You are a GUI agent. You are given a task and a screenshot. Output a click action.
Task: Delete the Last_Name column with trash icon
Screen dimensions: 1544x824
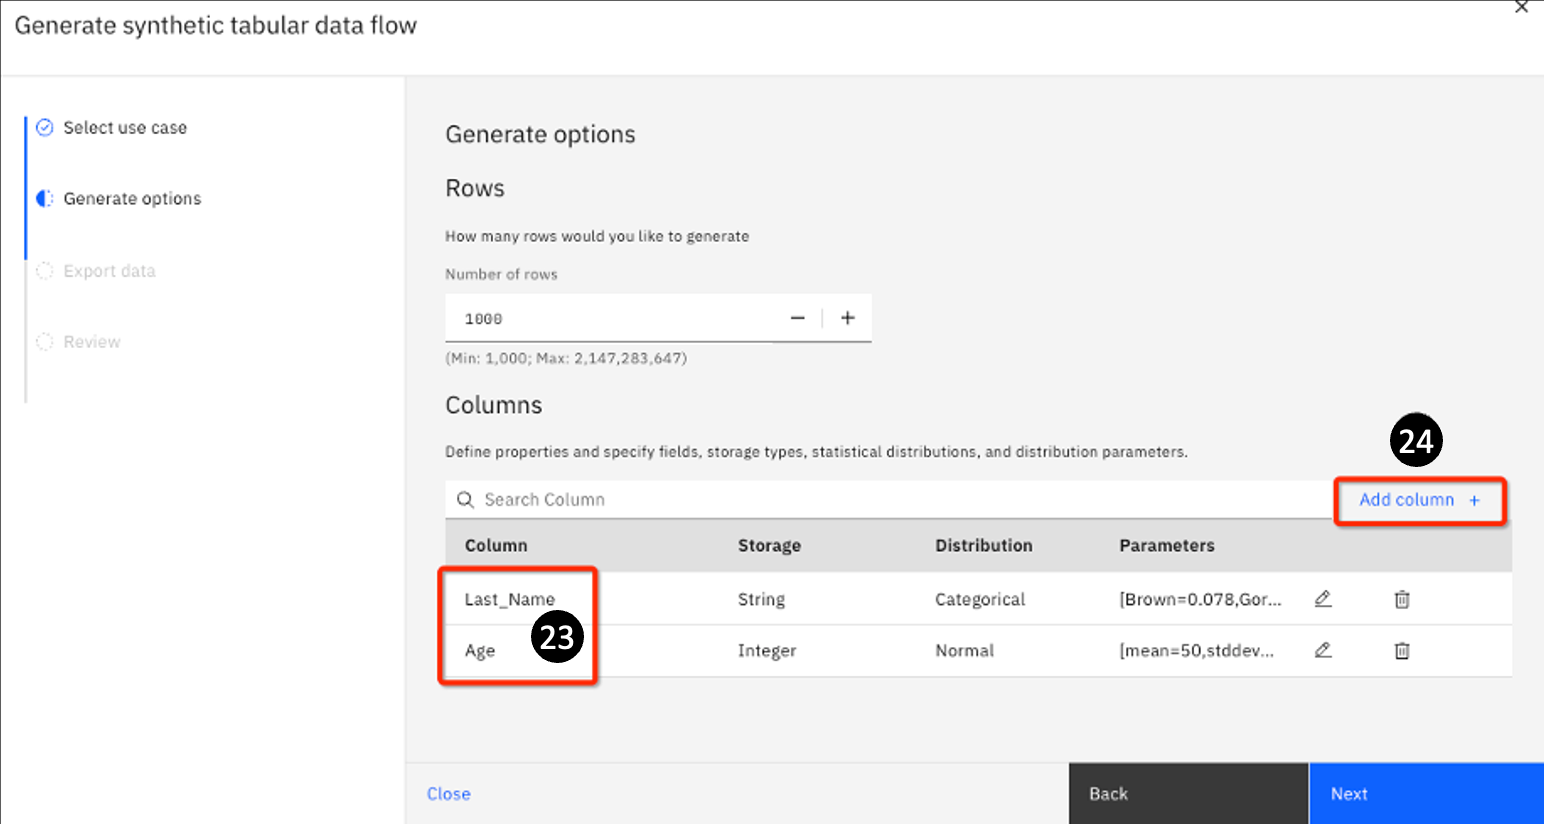pos(1402,599)
